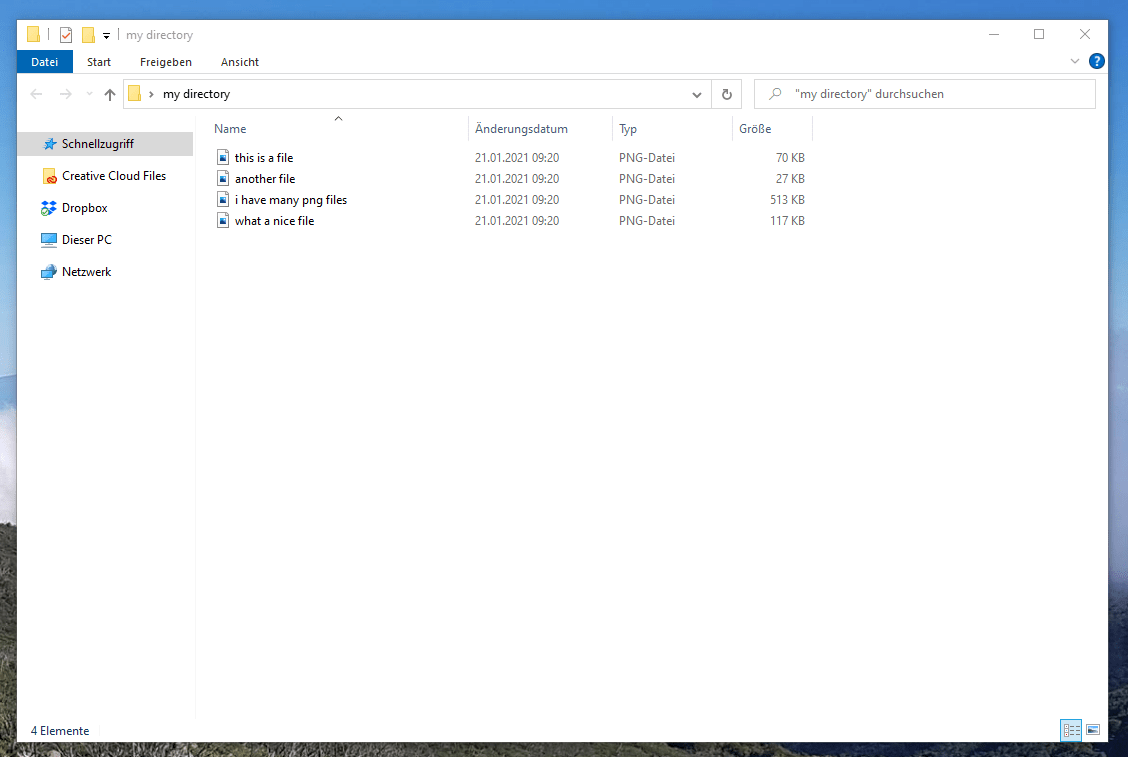Select Schnellzugriff in the navigation pane

[x=105, y=144]
